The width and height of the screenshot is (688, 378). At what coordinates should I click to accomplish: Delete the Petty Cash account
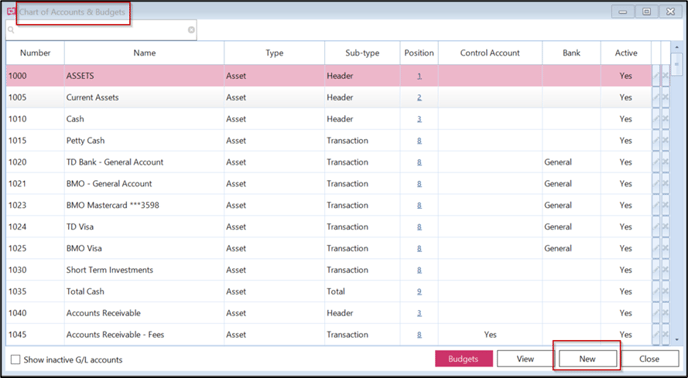click(x=665, y=140)
